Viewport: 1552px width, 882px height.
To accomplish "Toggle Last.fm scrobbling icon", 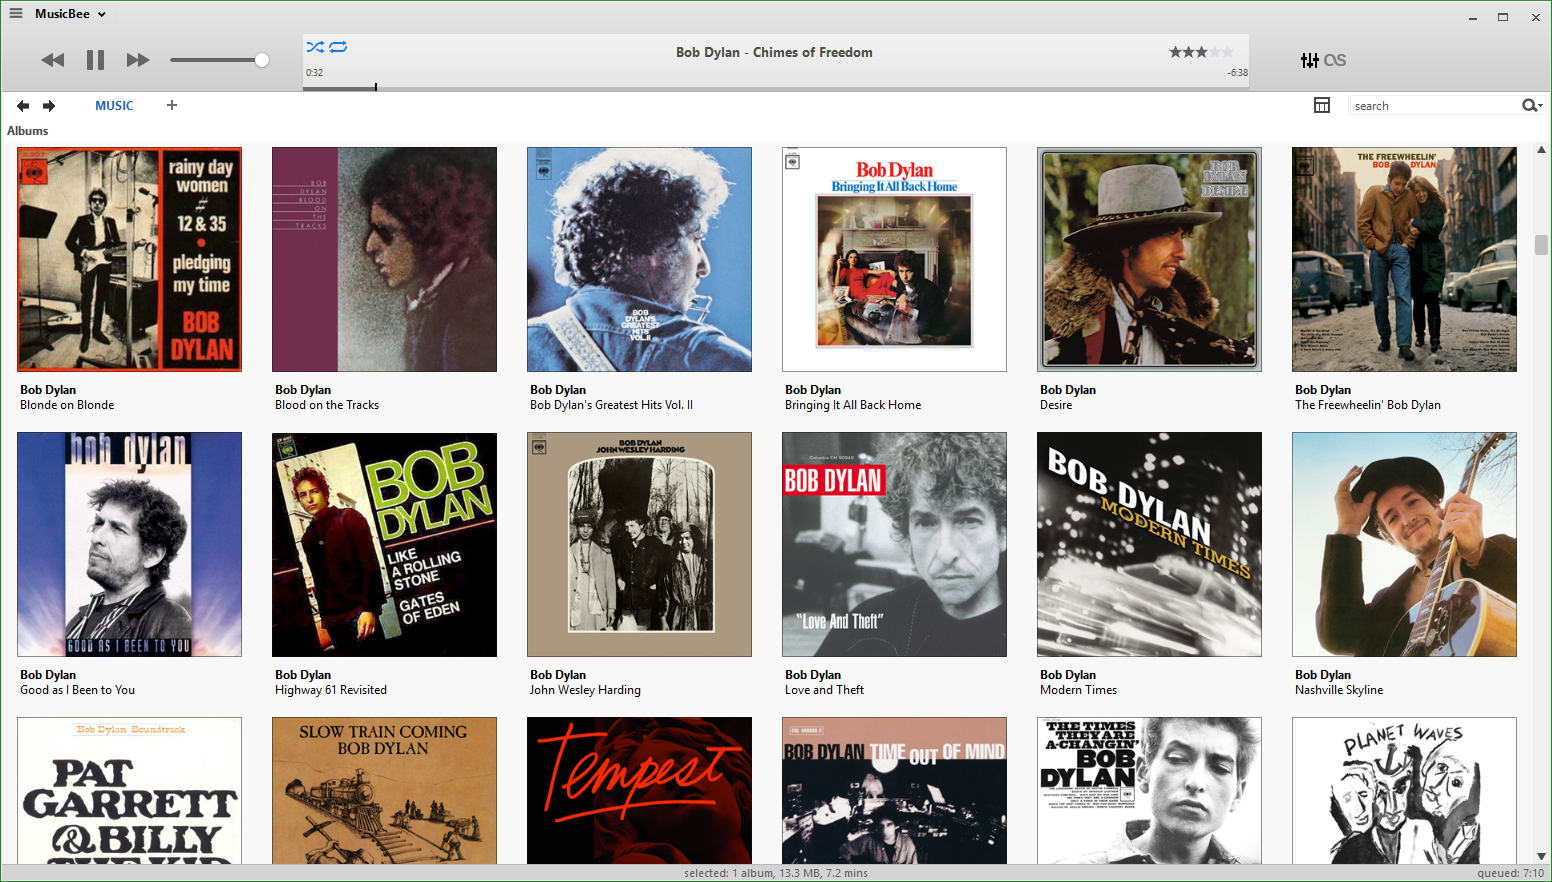I will click(1335, 60).
